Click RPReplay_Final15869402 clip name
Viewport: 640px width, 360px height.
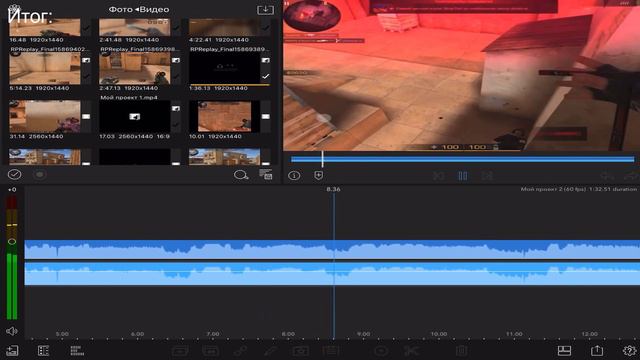pyautogui.click(x=48, y=49)
